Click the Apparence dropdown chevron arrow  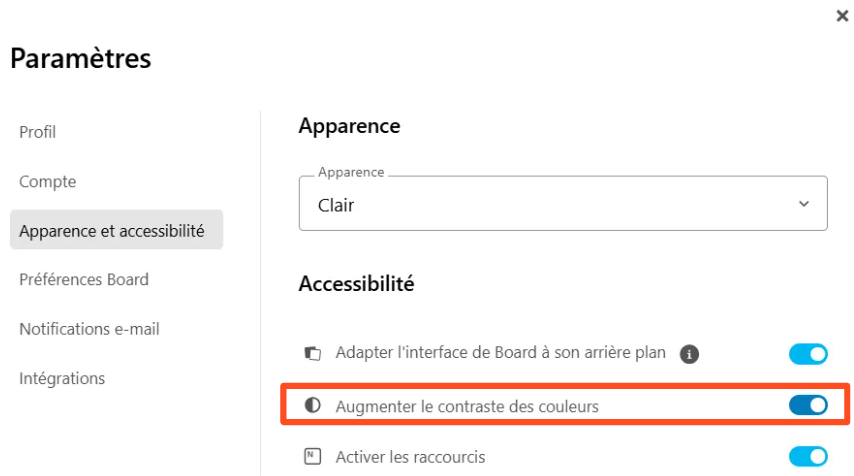804,204
